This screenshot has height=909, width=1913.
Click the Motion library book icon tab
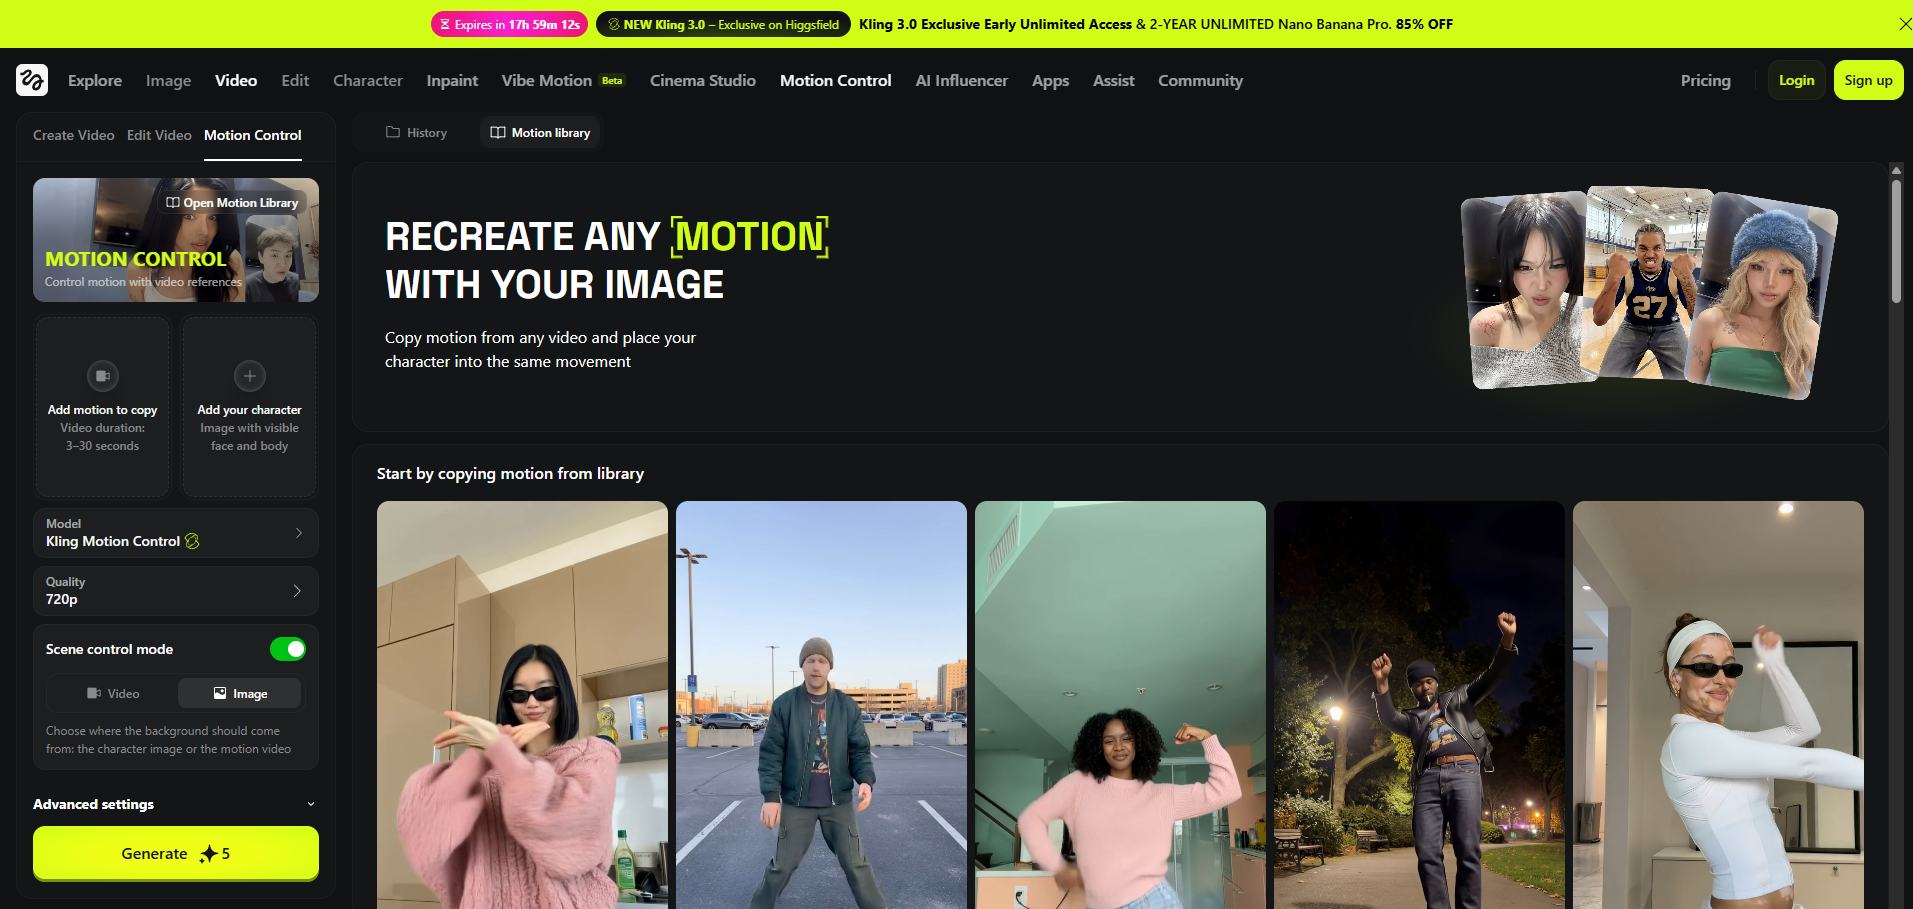(498, 132)
